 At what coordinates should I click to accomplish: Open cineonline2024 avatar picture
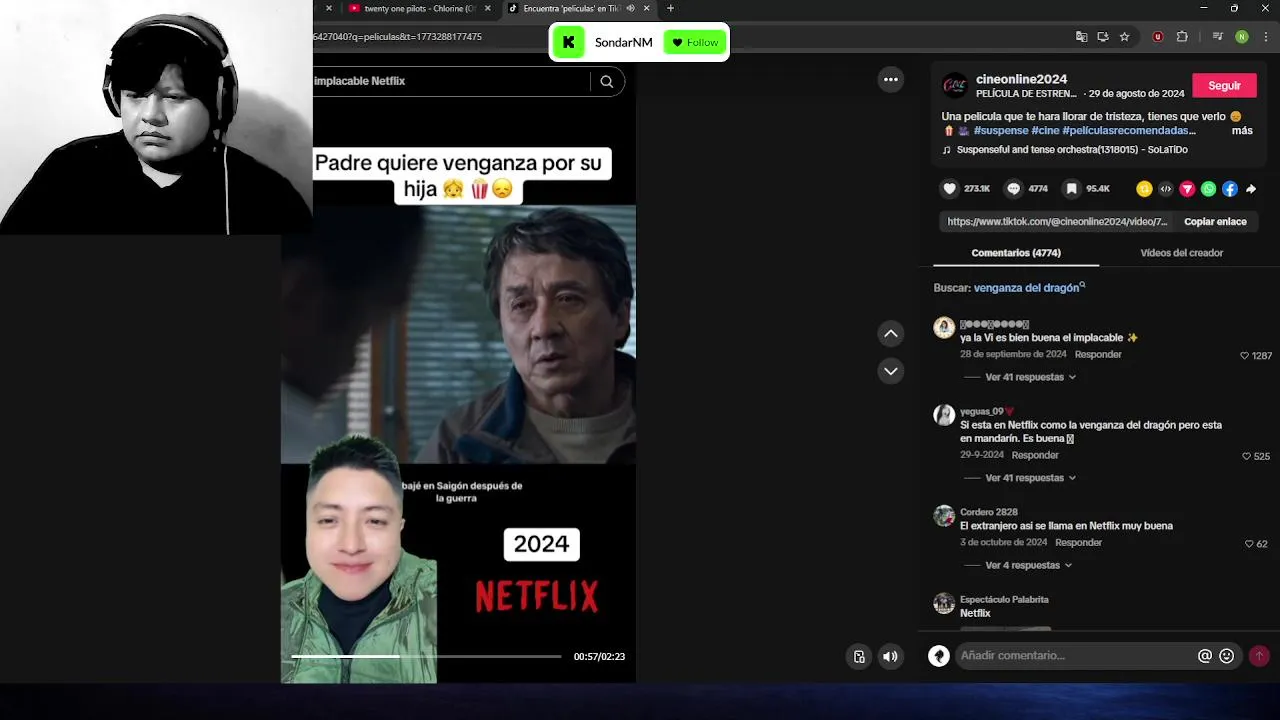(x=955, y=85)
